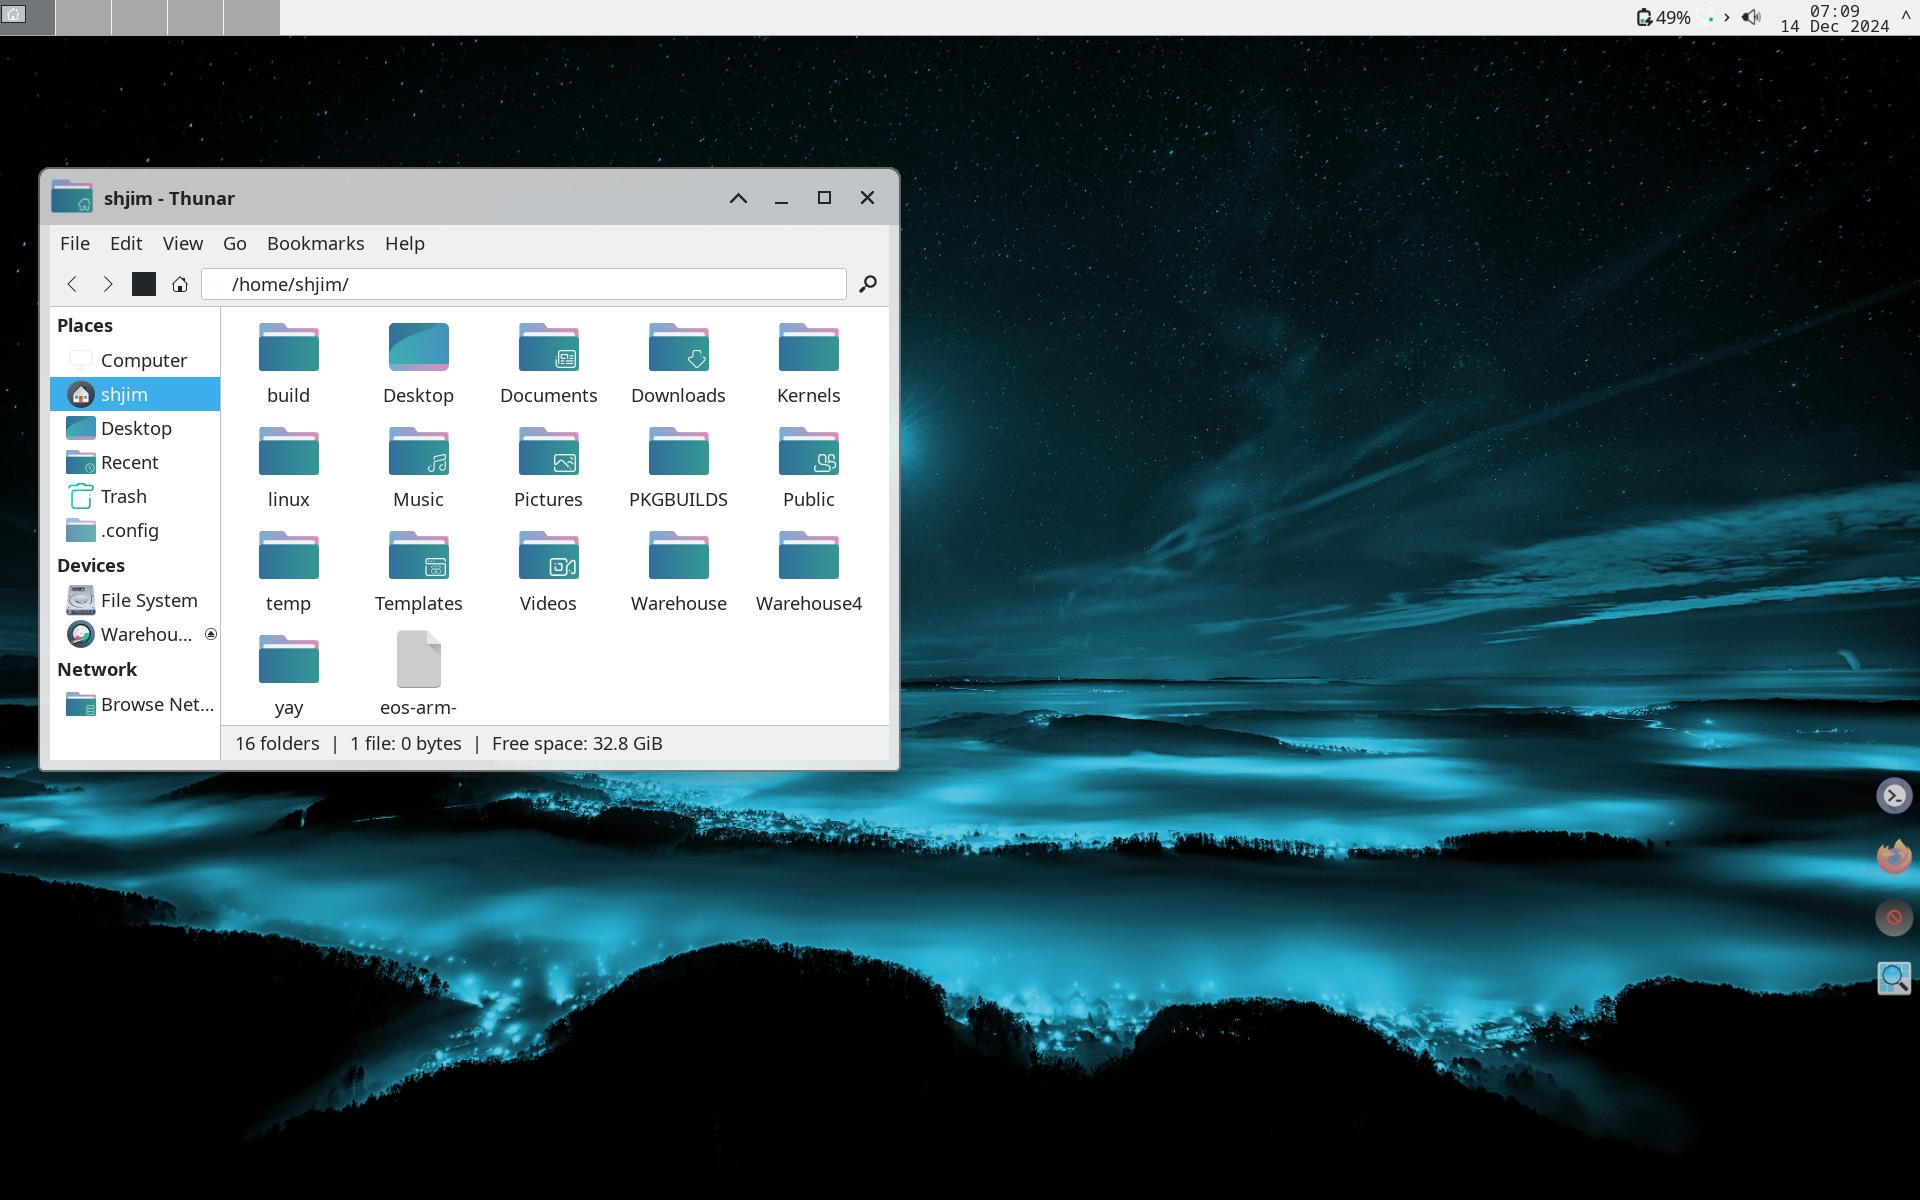This screenshot has width=1920, height=1200.
Task: Click the Thunar title bar folder icon
Action: [x=72, y=197]
